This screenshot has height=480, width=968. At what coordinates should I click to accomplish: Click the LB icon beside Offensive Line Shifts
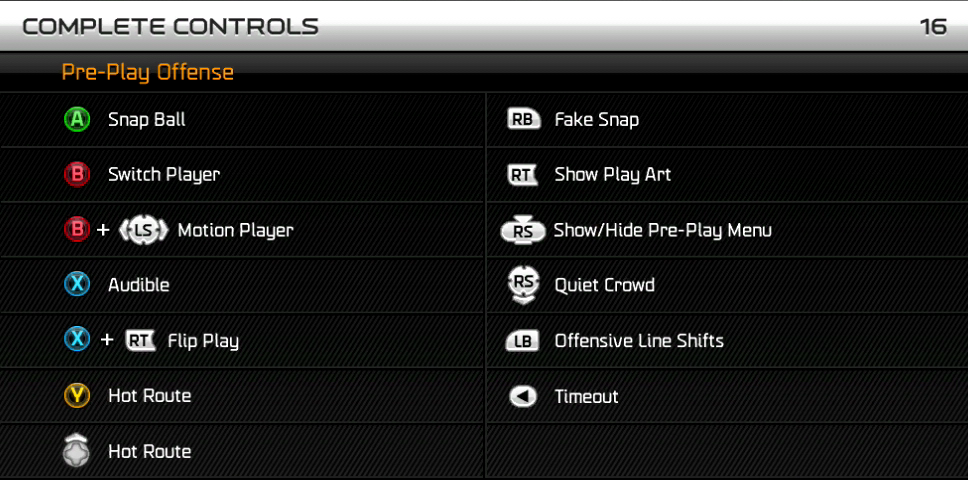[522, 341]
